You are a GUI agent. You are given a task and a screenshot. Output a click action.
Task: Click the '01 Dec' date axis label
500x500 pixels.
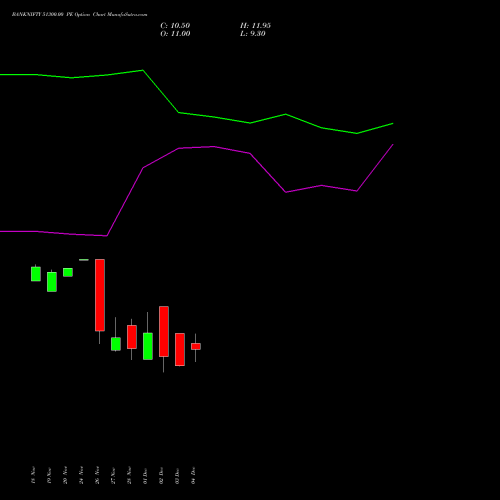coord(145,475)
